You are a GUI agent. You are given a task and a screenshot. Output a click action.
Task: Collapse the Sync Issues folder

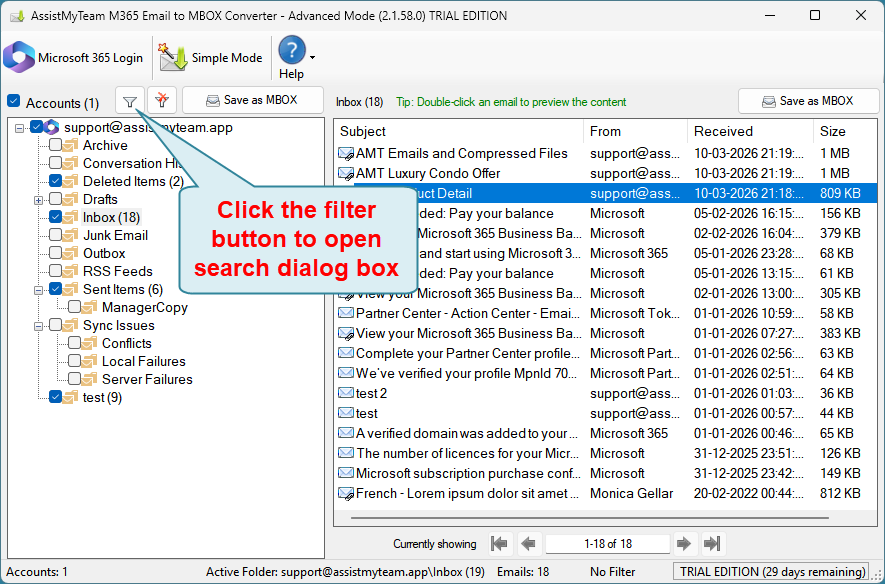pyautogui.click(x=38, y=326)
